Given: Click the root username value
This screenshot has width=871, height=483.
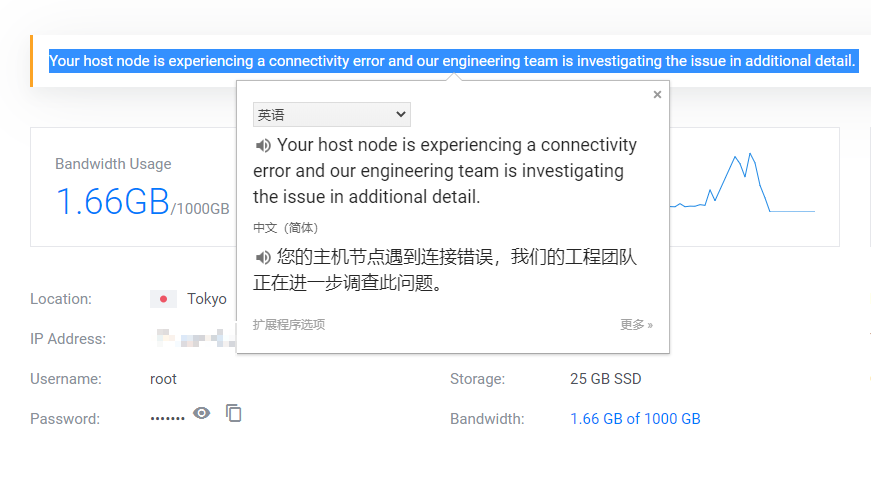Looking at the screenshot, I should pyautogui.click(x=163, y=379).
